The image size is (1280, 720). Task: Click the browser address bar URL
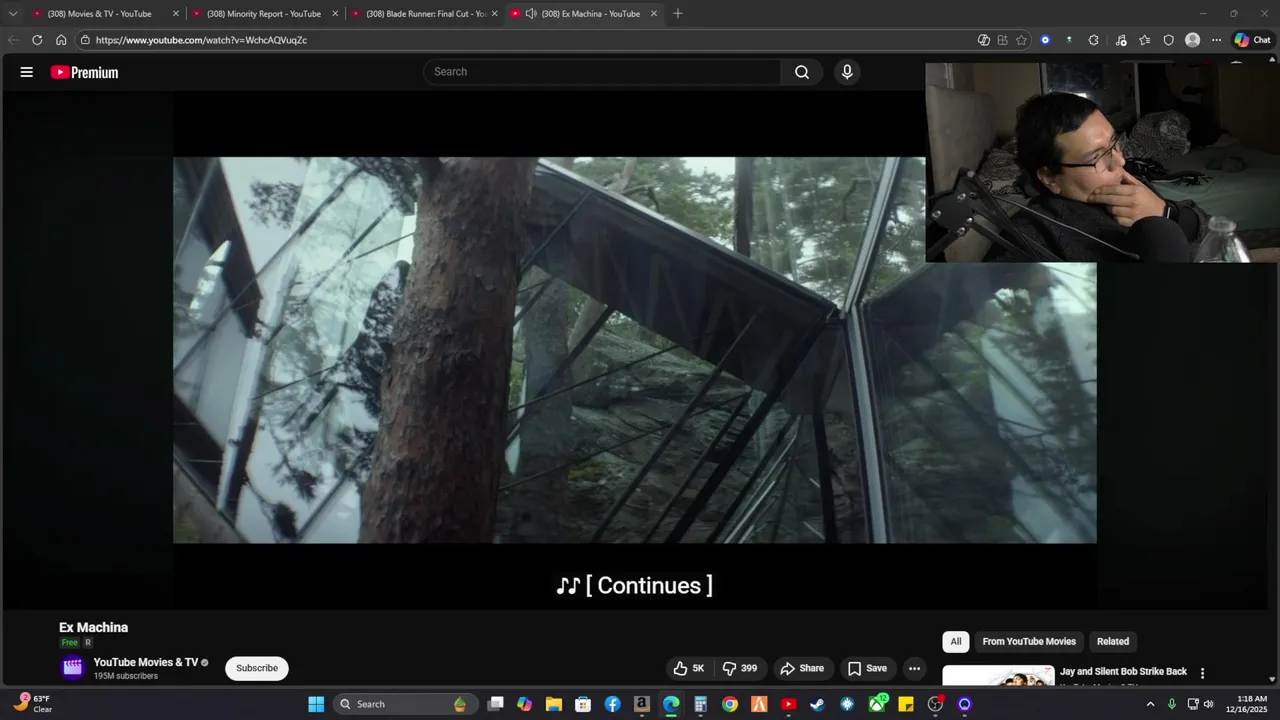click(x=201, y=40)
